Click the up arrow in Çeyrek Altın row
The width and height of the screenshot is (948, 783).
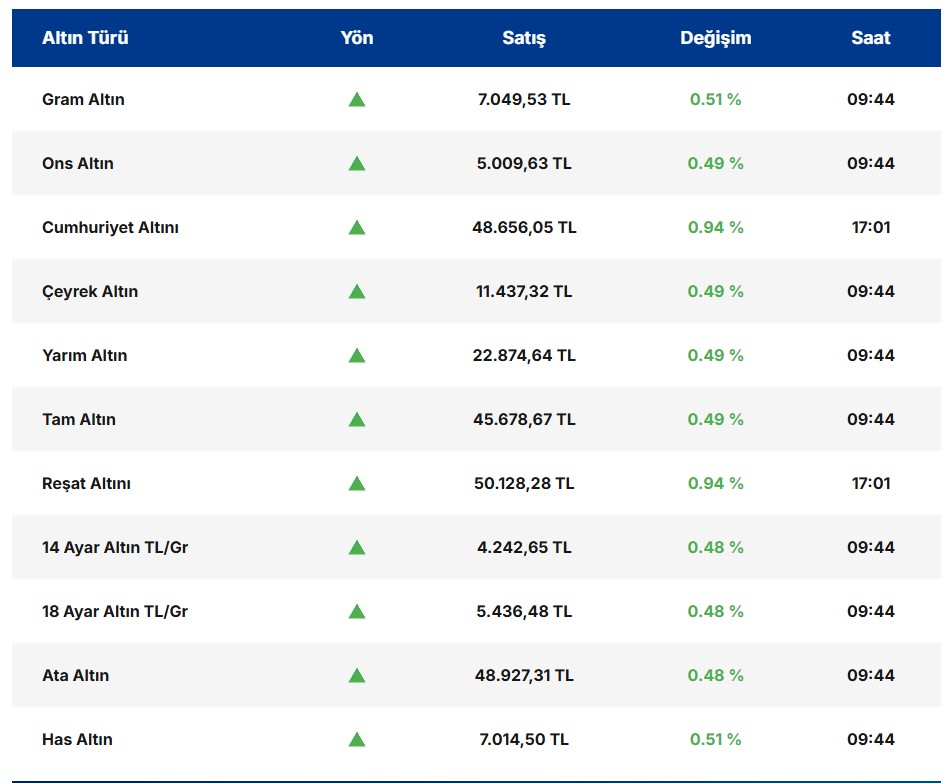tap(356, 291)
